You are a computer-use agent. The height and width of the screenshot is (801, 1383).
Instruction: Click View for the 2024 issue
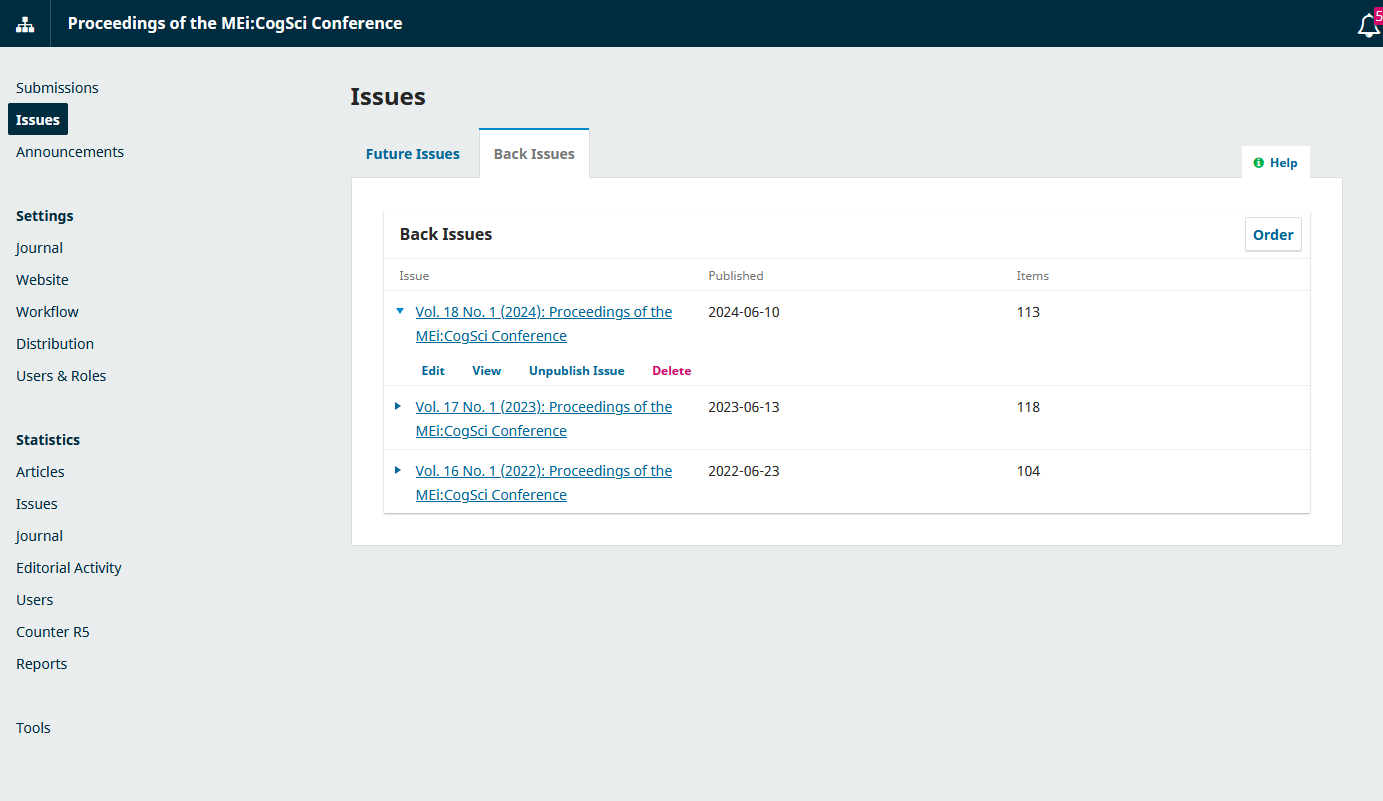[x=487, y=371]
